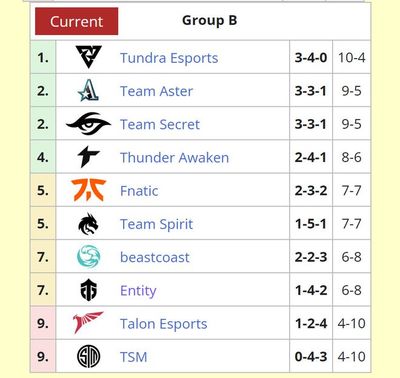Click the Team Aster logo icon
This screenshot has width=400, height=378.
[x=88, y=90]
